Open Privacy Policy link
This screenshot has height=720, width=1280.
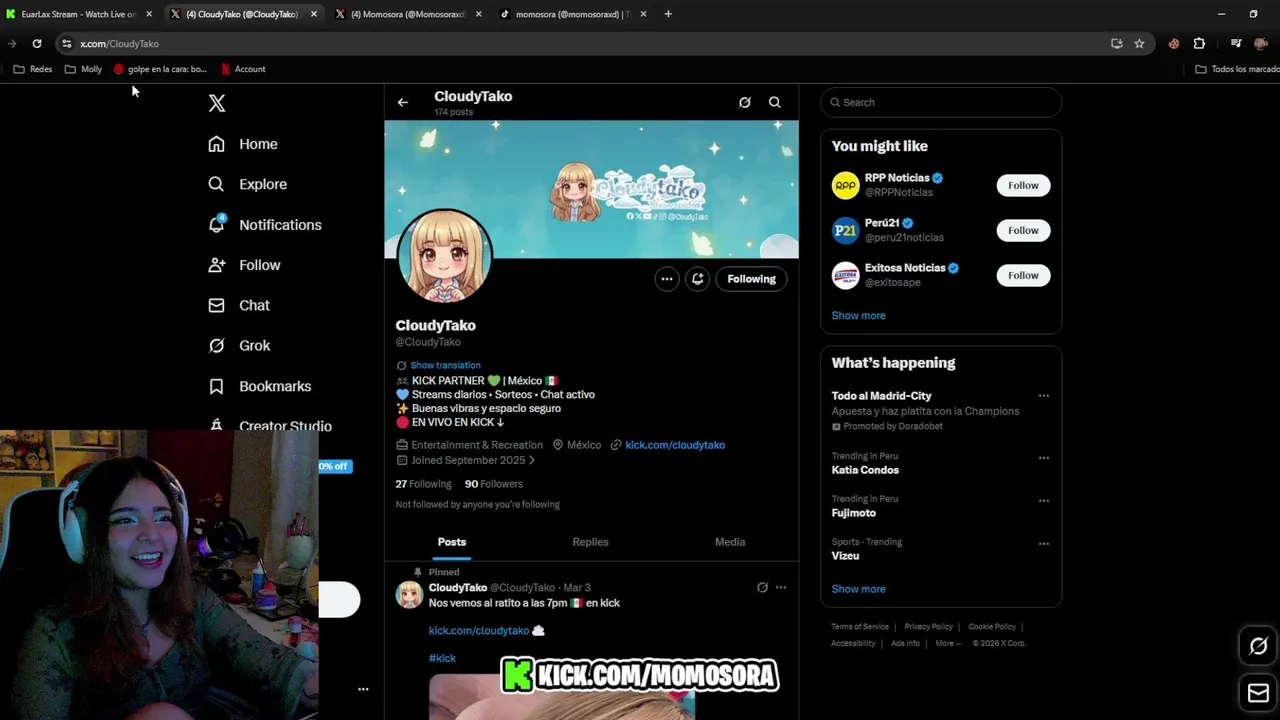[x=928, y=627]
